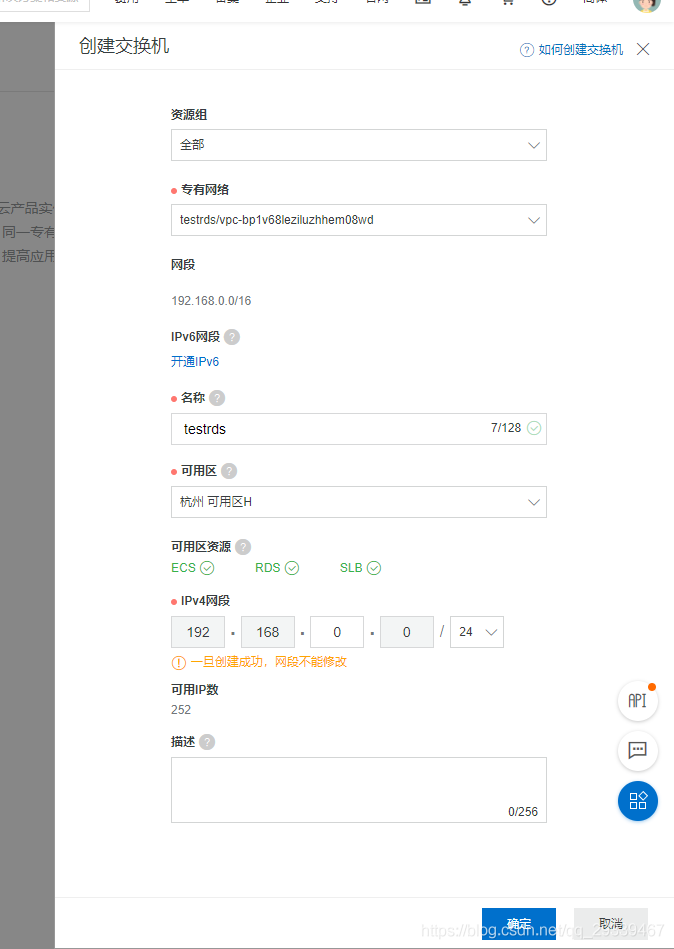This screenshot has width=674, height=949.
Task: Click the ECS resource label
Action: pyautogui.click(x=184, y=568)
